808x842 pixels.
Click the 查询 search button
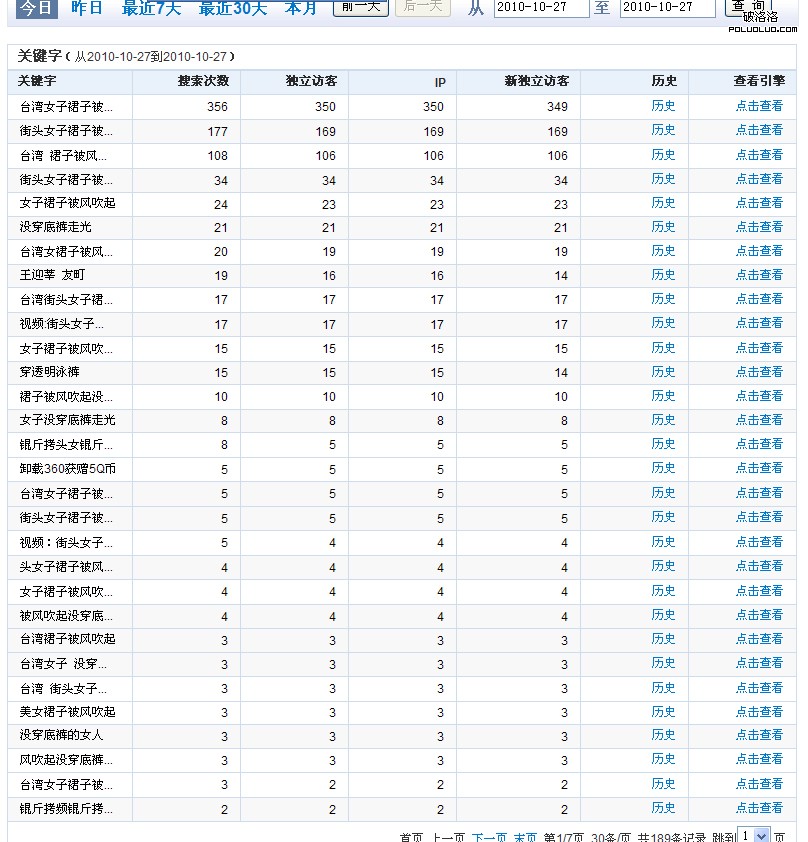coord(748,7)
